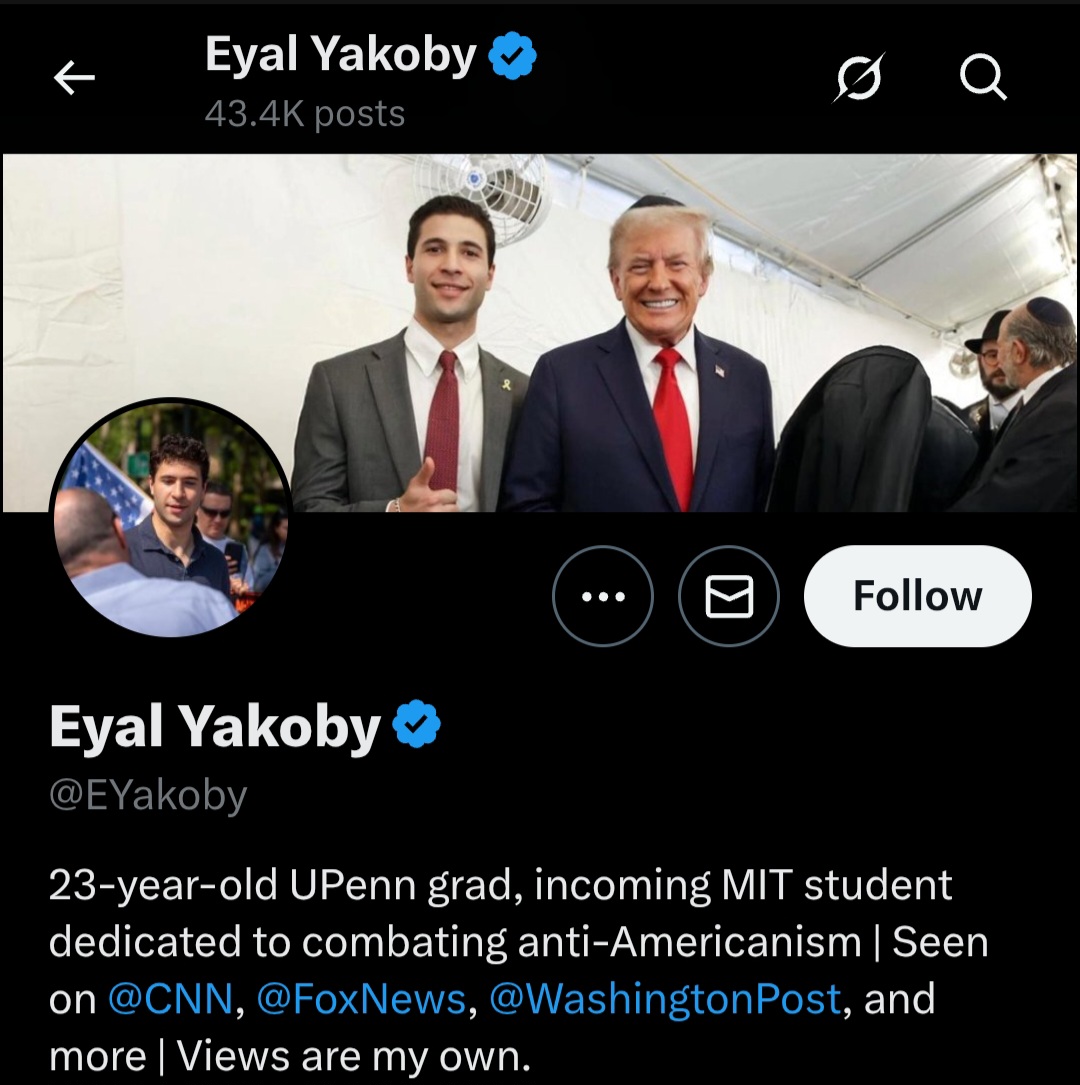Tap the 'Views are my own' bio line
Image resolution: width=1080 pixels, height=1085 pixels.
(x=353, y=1056)
